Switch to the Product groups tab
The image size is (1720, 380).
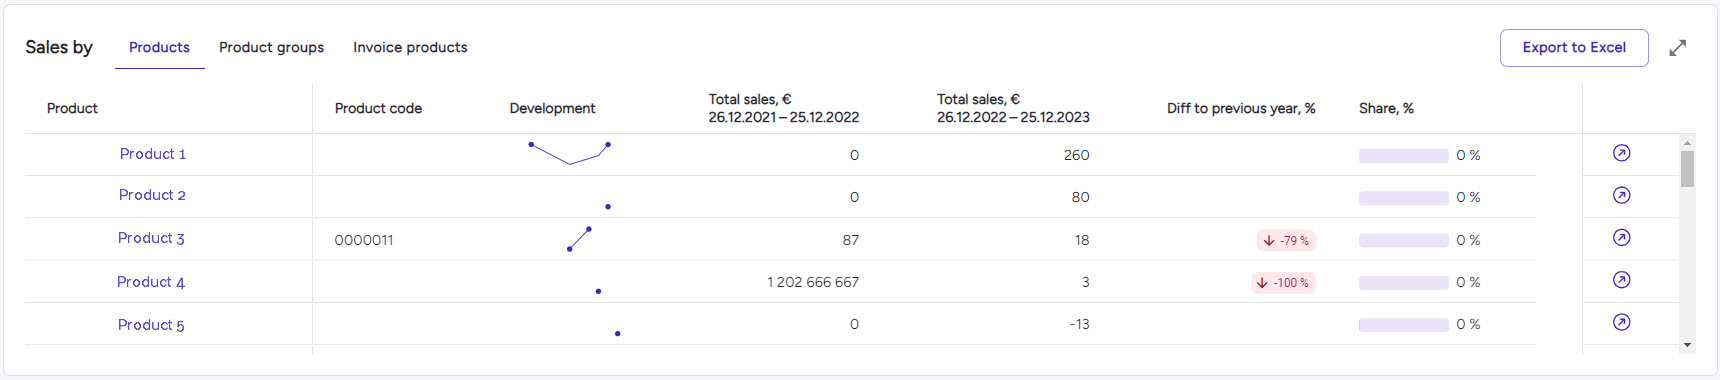(271, 47)
